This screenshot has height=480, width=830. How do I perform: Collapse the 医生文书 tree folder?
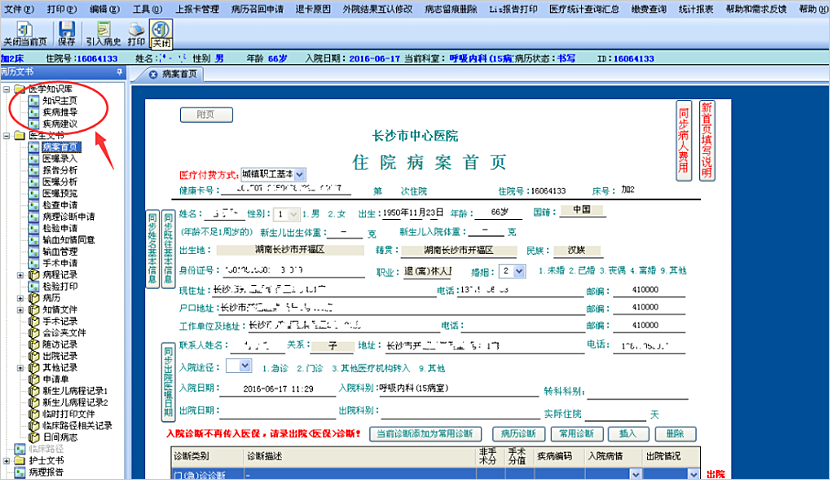point(6,135)
